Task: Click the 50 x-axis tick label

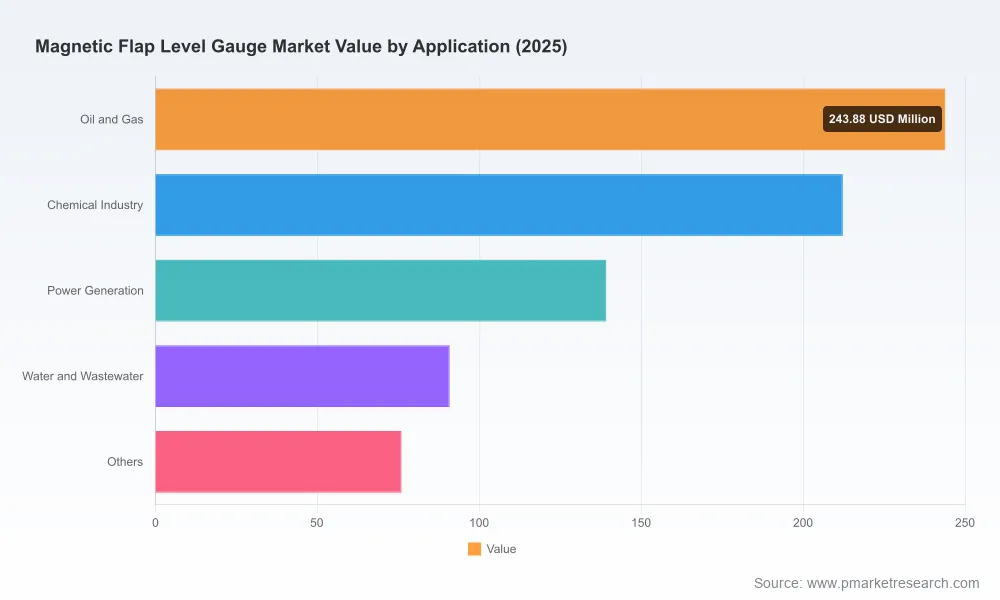Action: pos(317,523)
